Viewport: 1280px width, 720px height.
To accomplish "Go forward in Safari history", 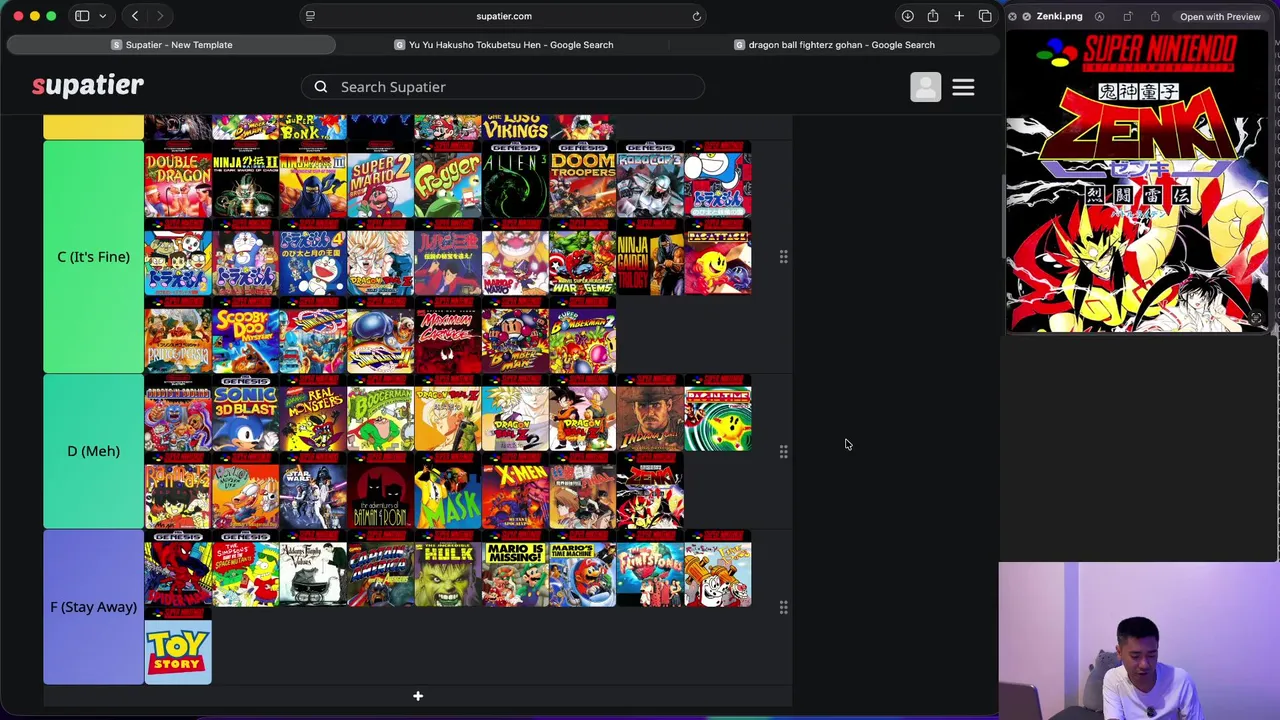I will pyautogui.click(x=160, y=16).
